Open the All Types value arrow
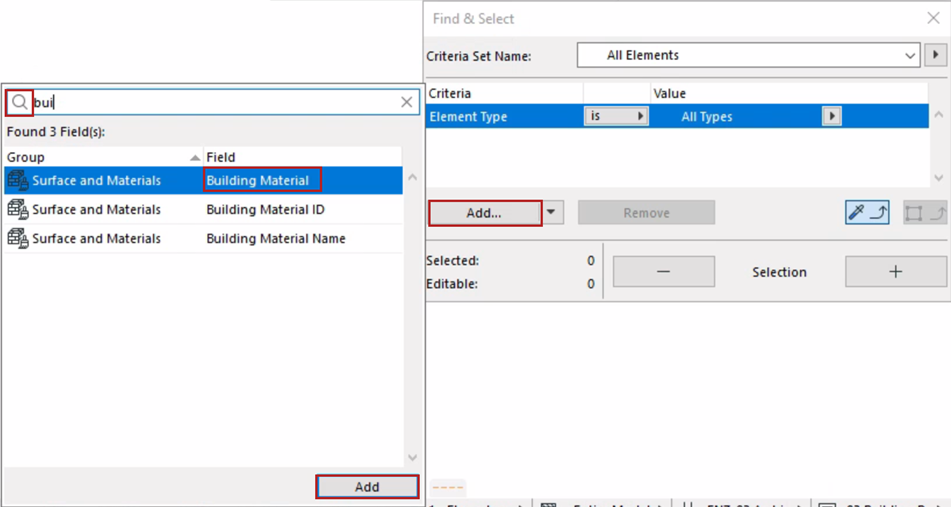This screenshot has height=507, width=951. (x=832, y=116)
